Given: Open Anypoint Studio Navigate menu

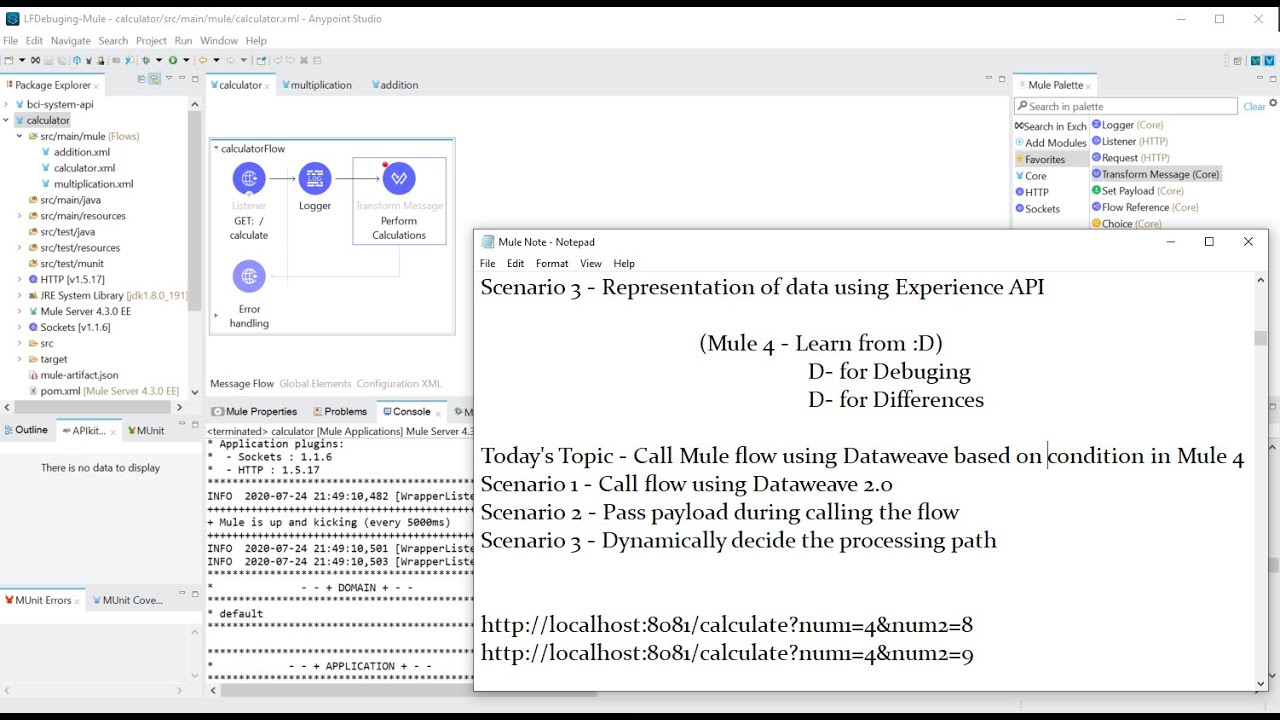Looking at the screenshot, I should [70, 41].
